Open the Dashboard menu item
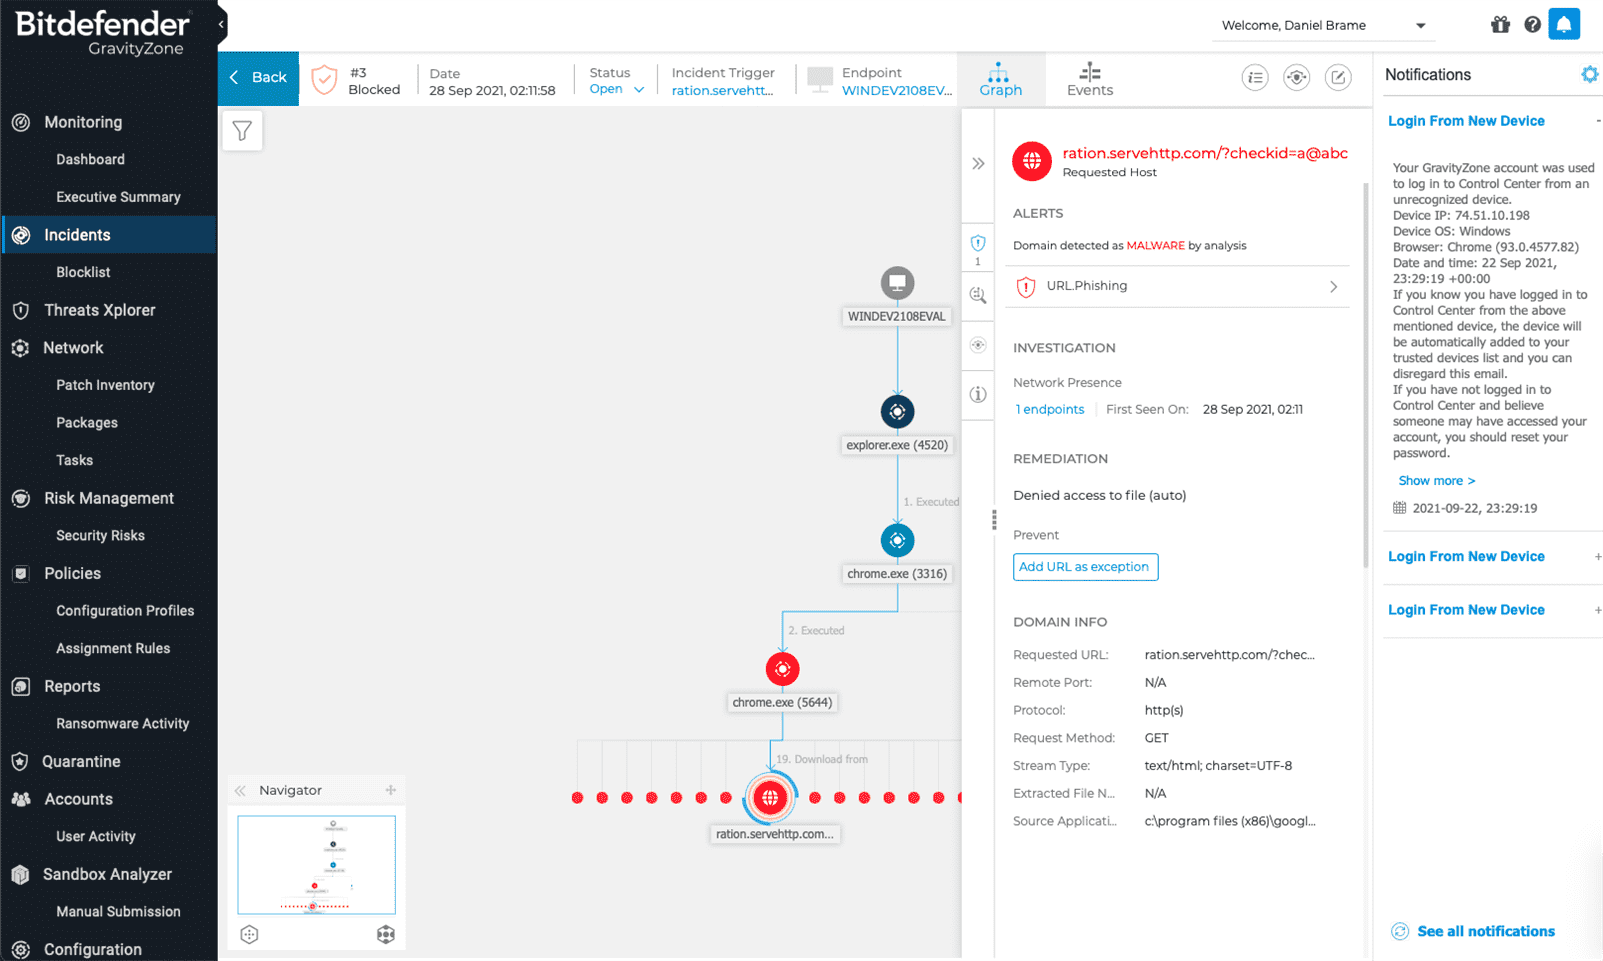Viewport: 1603px width, 961px height. pos(90,159)
